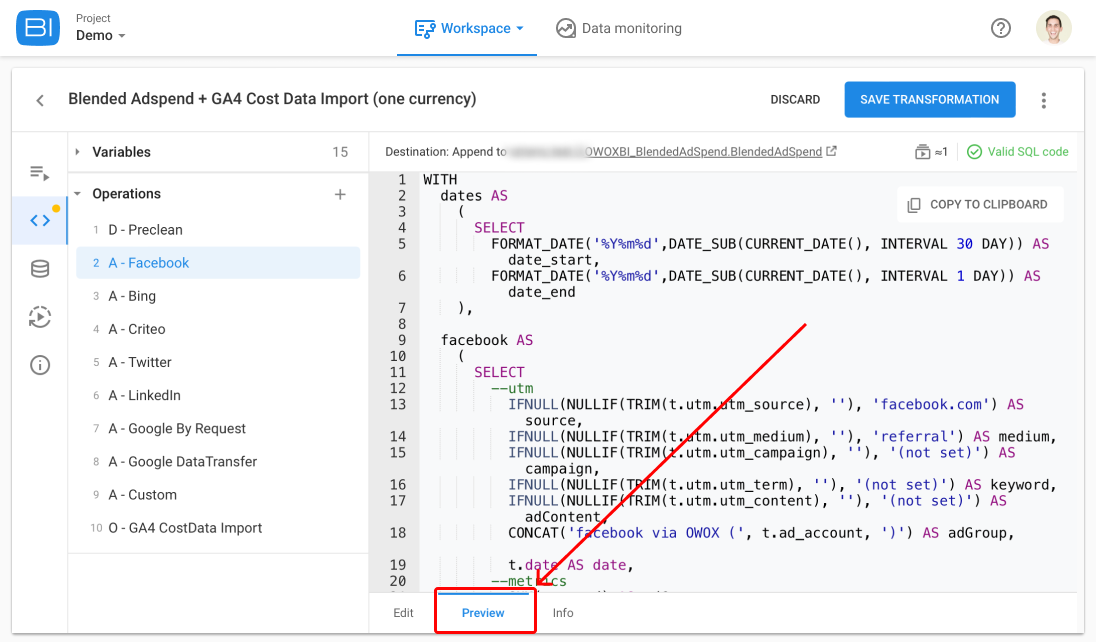
Task: Click SAVE TRANSFORMATION button
Action: click(x=930, y=100)
